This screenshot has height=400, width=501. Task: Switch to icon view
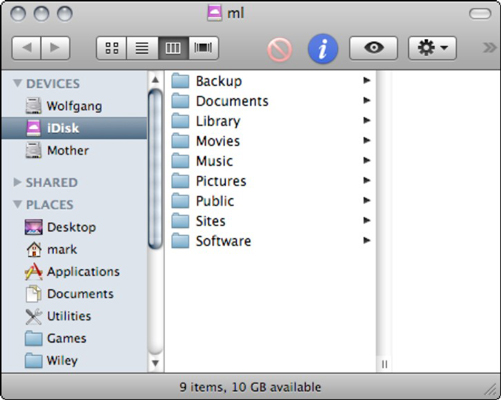[112, 48]
